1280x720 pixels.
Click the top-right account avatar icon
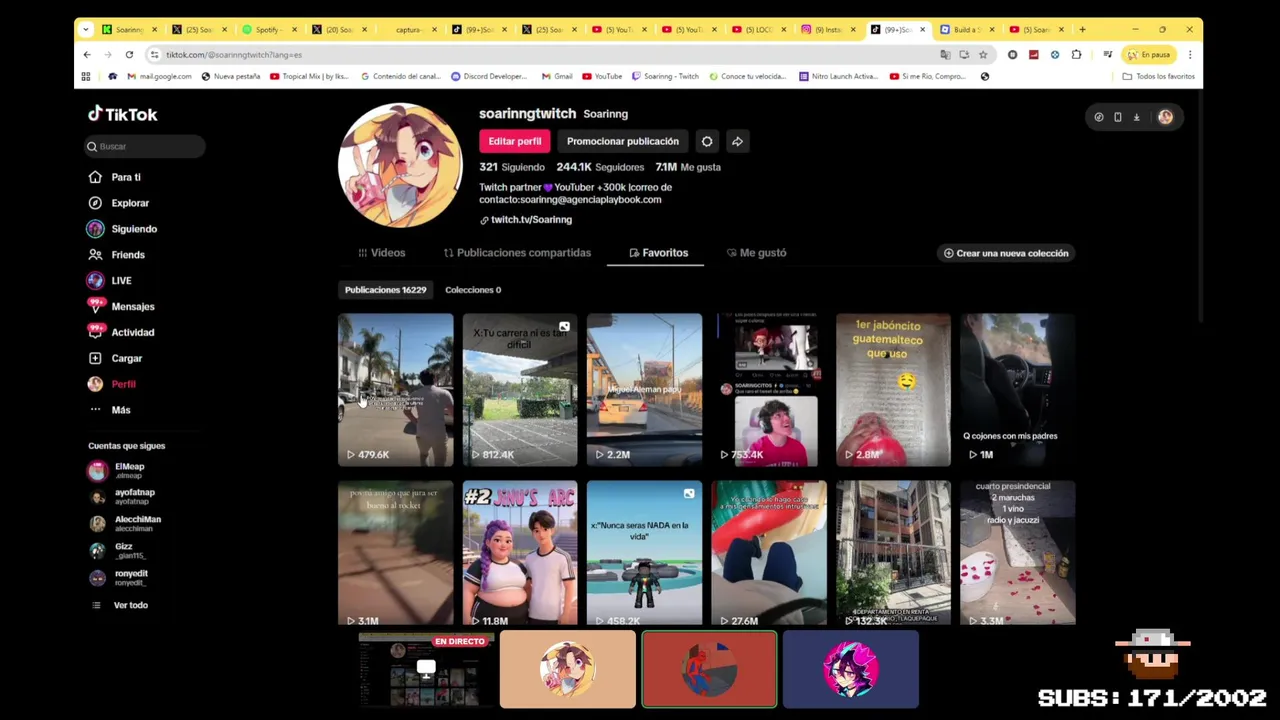tap(1165, 117)
